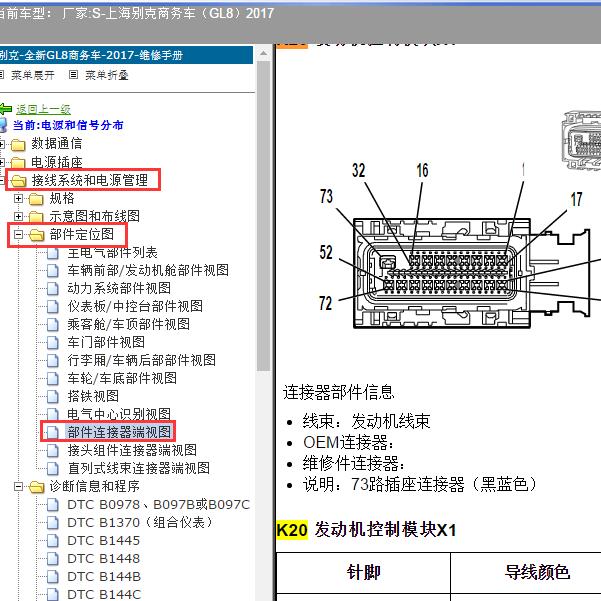Open the 示意图和布线图 folder

[x=94, y=216]
